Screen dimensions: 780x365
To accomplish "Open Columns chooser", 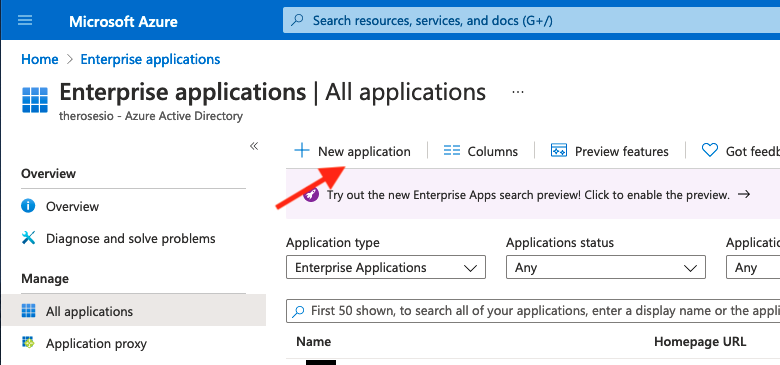I will pyautogui.click(x=481, y=151).
